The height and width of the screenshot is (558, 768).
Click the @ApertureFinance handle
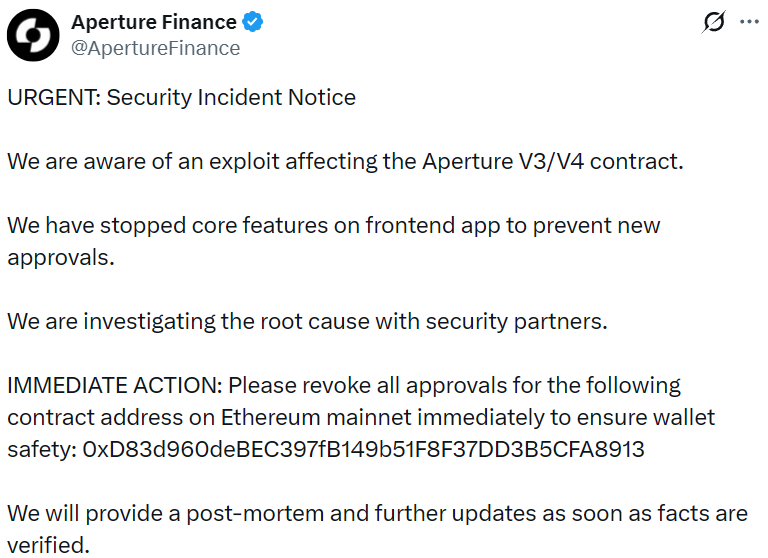156,48
